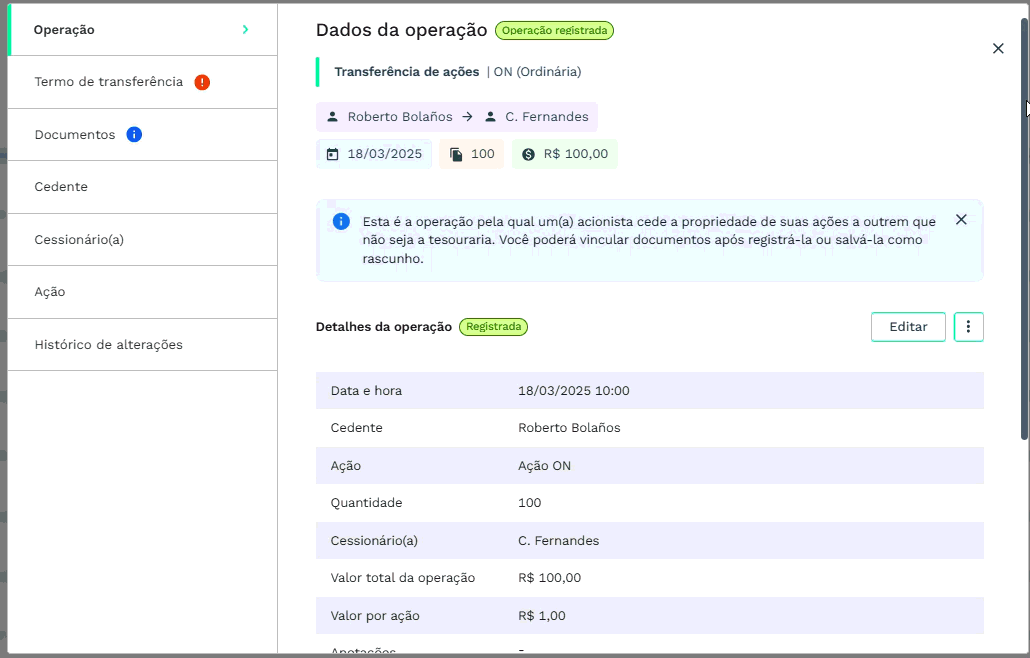Click the Editar button

click(908, 326)
